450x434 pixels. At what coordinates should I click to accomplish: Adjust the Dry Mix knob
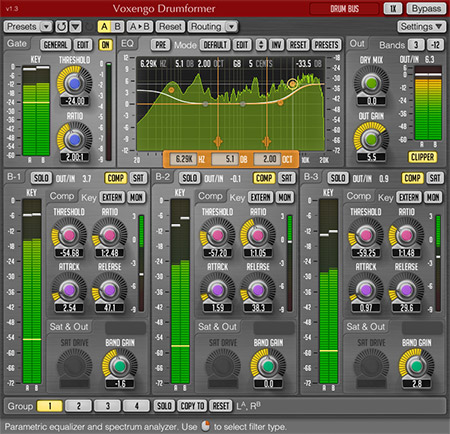tap(371, 83)
